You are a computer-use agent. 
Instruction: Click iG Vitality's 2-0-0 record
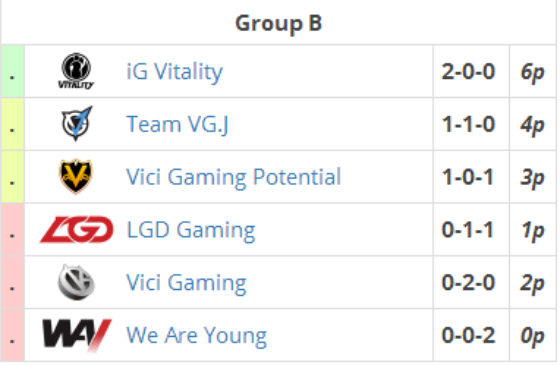click(x=468, y=71)
